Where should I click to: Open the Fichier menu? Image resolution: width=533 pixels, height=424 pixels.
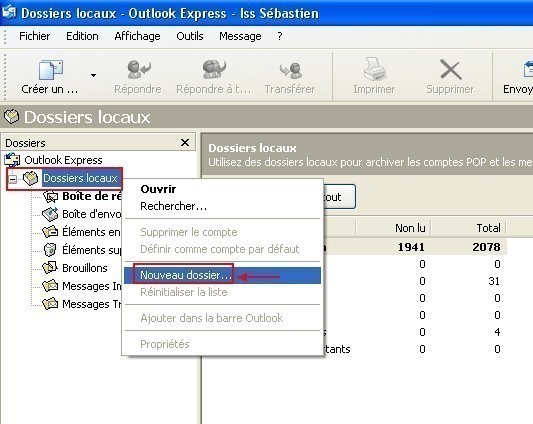34,36
